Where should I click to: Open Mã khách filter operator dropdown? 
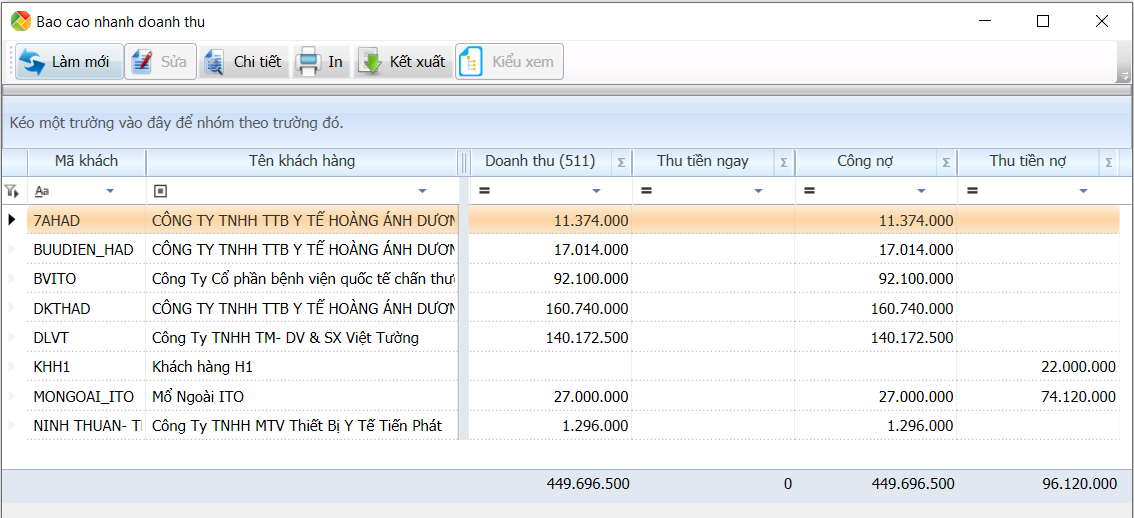click(x=110, y=191)
